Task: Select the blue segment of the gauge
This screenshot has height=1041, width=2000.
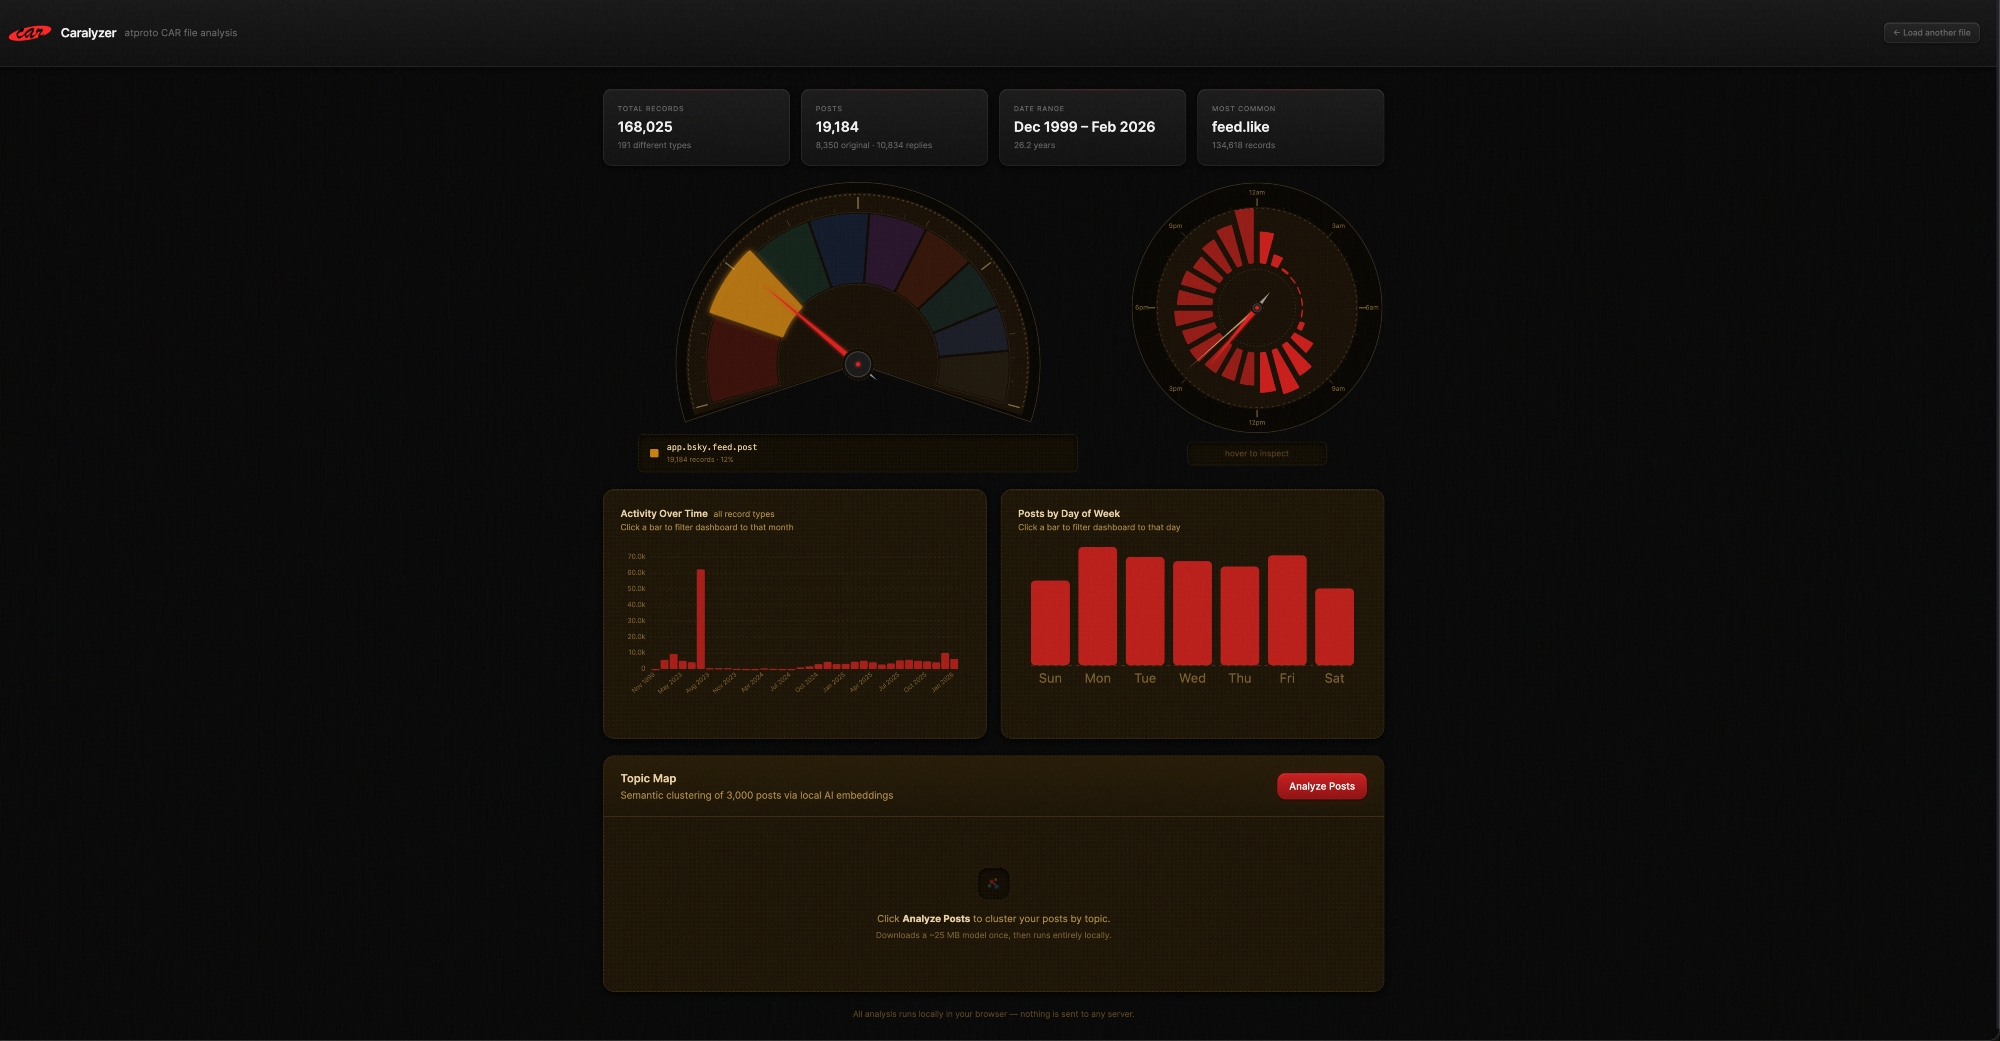Action: tap(838, 250)
